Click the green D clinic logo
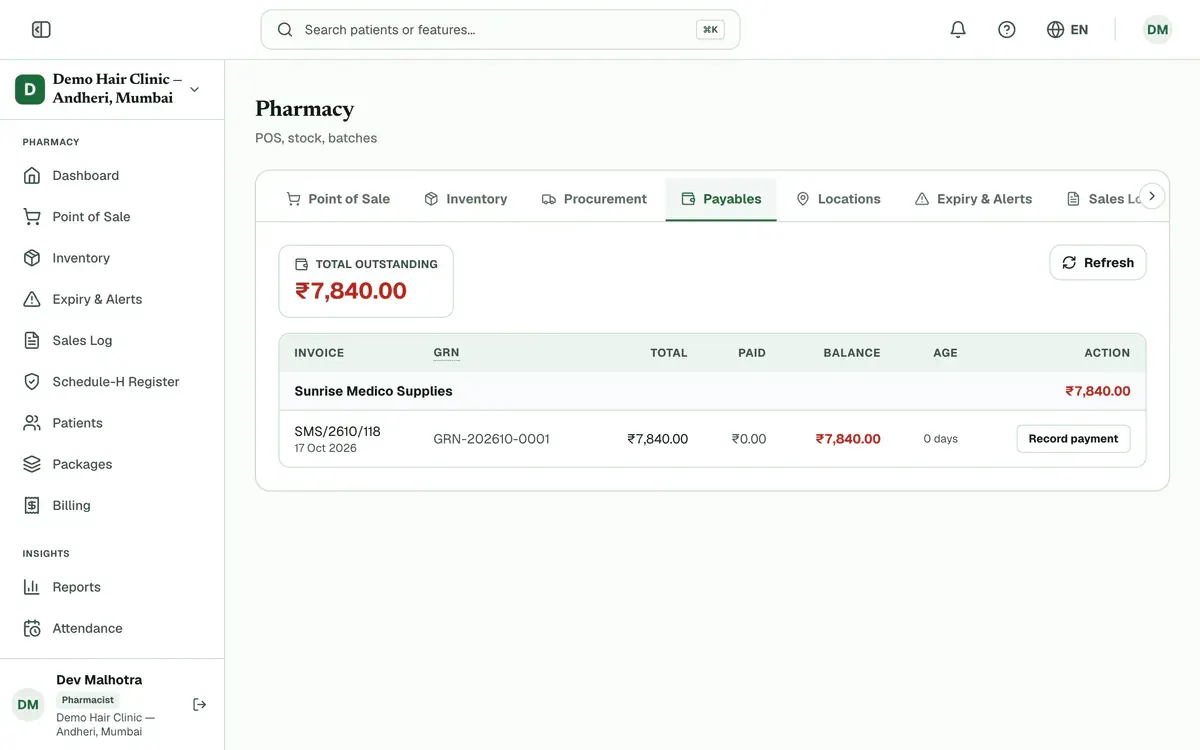The image size is (1200, 750). click(x=30, y=89)
